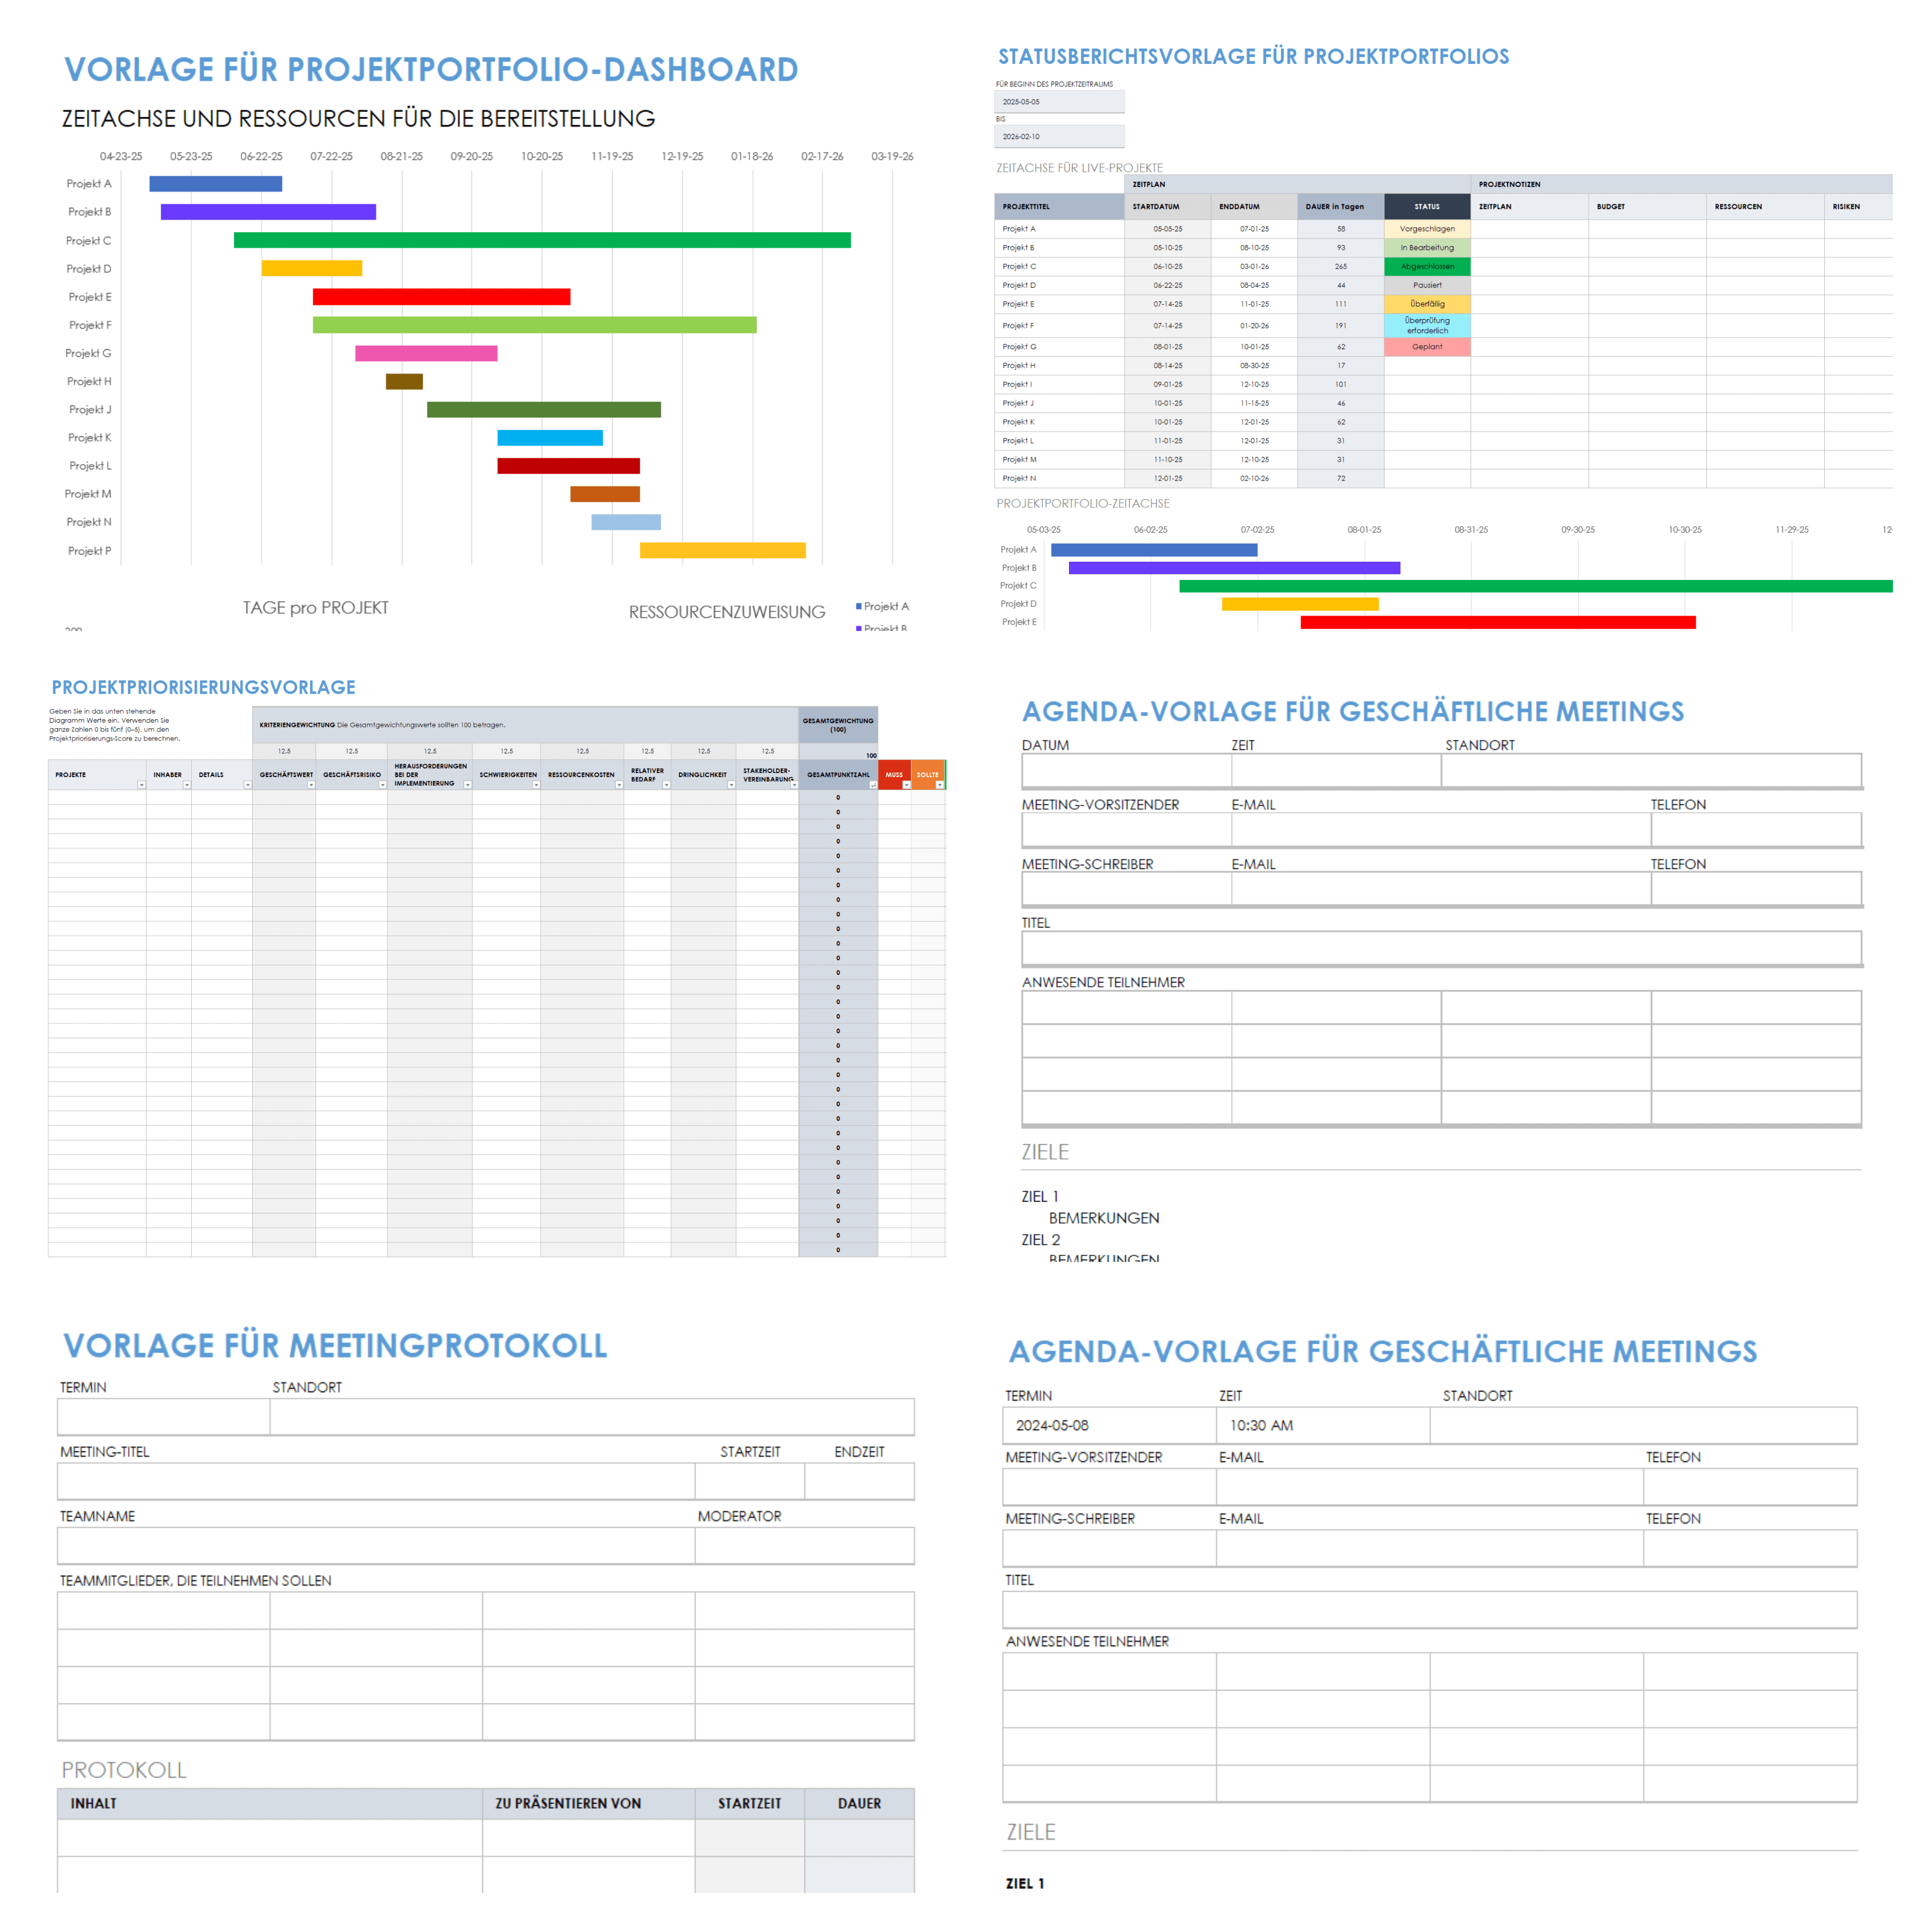1932x1932 pixels.
Task: Open the GESAMTPUNKTZAHL sort arrow
Action: (x=873, y=785)
